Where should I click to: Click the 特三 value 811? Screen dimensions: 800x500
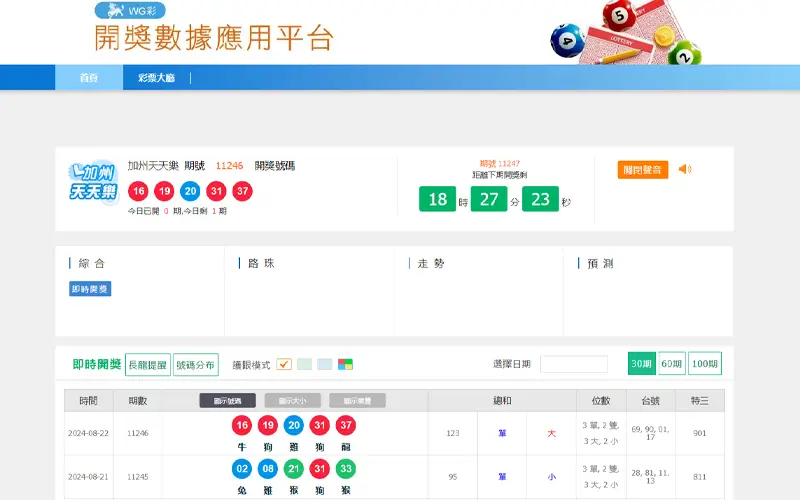pyautogui.click(x=699, y=477)
